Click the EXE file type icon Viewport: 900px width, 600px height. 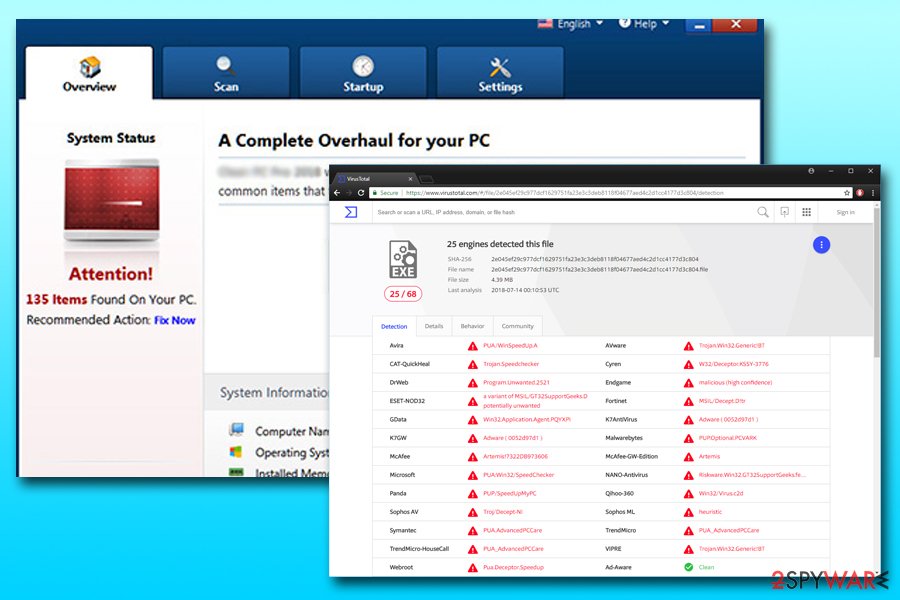pyautogui.click(x=403, y=260)
